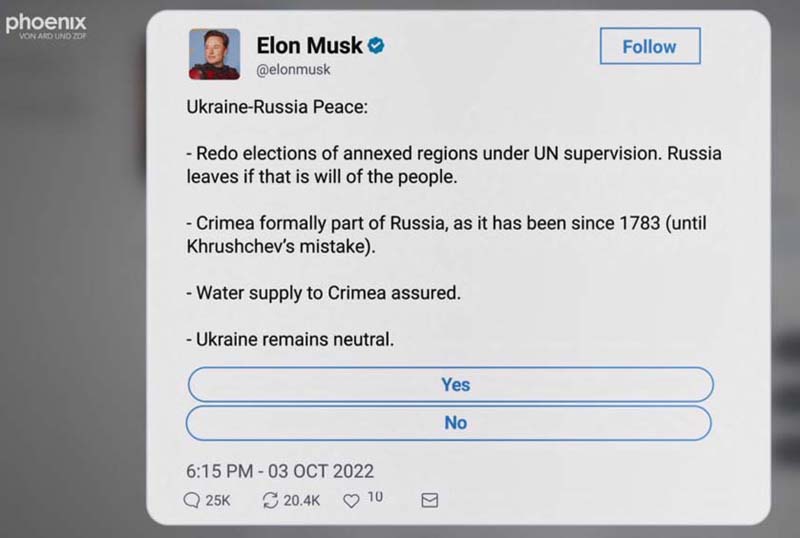Click the 25K reply count
Viewport: 800px width, 538px height.
pyautogui.click(x=218, y=501)
